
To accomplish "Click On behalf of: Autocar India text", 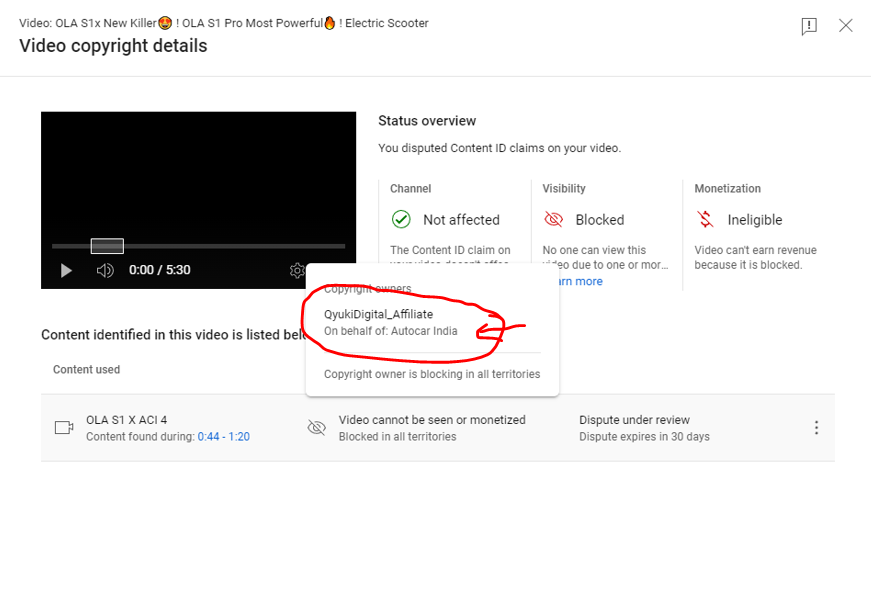I will click(391, 331).
